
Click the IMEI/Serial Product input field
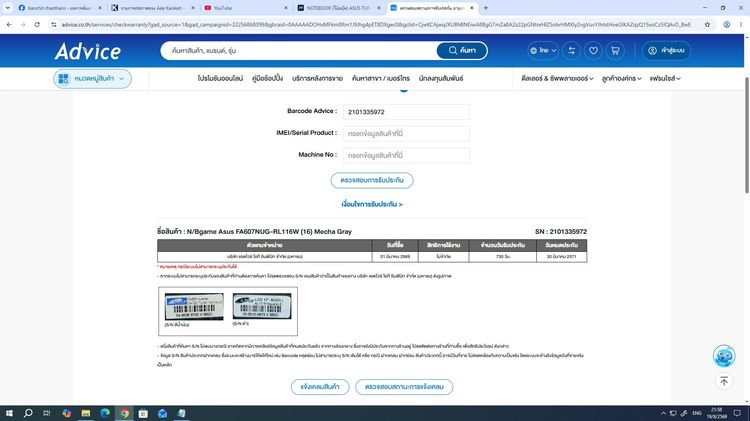point(406,133)
